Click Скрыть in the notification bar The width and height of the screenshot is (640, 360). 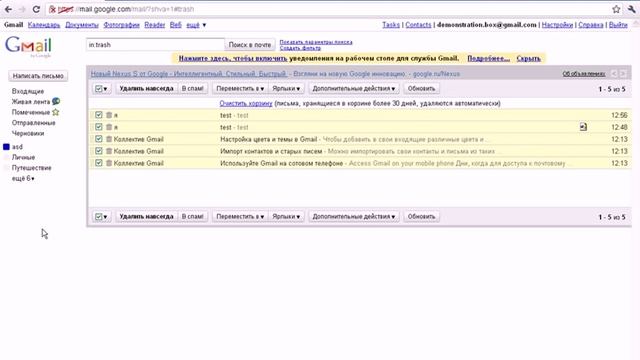coord(528,58)
